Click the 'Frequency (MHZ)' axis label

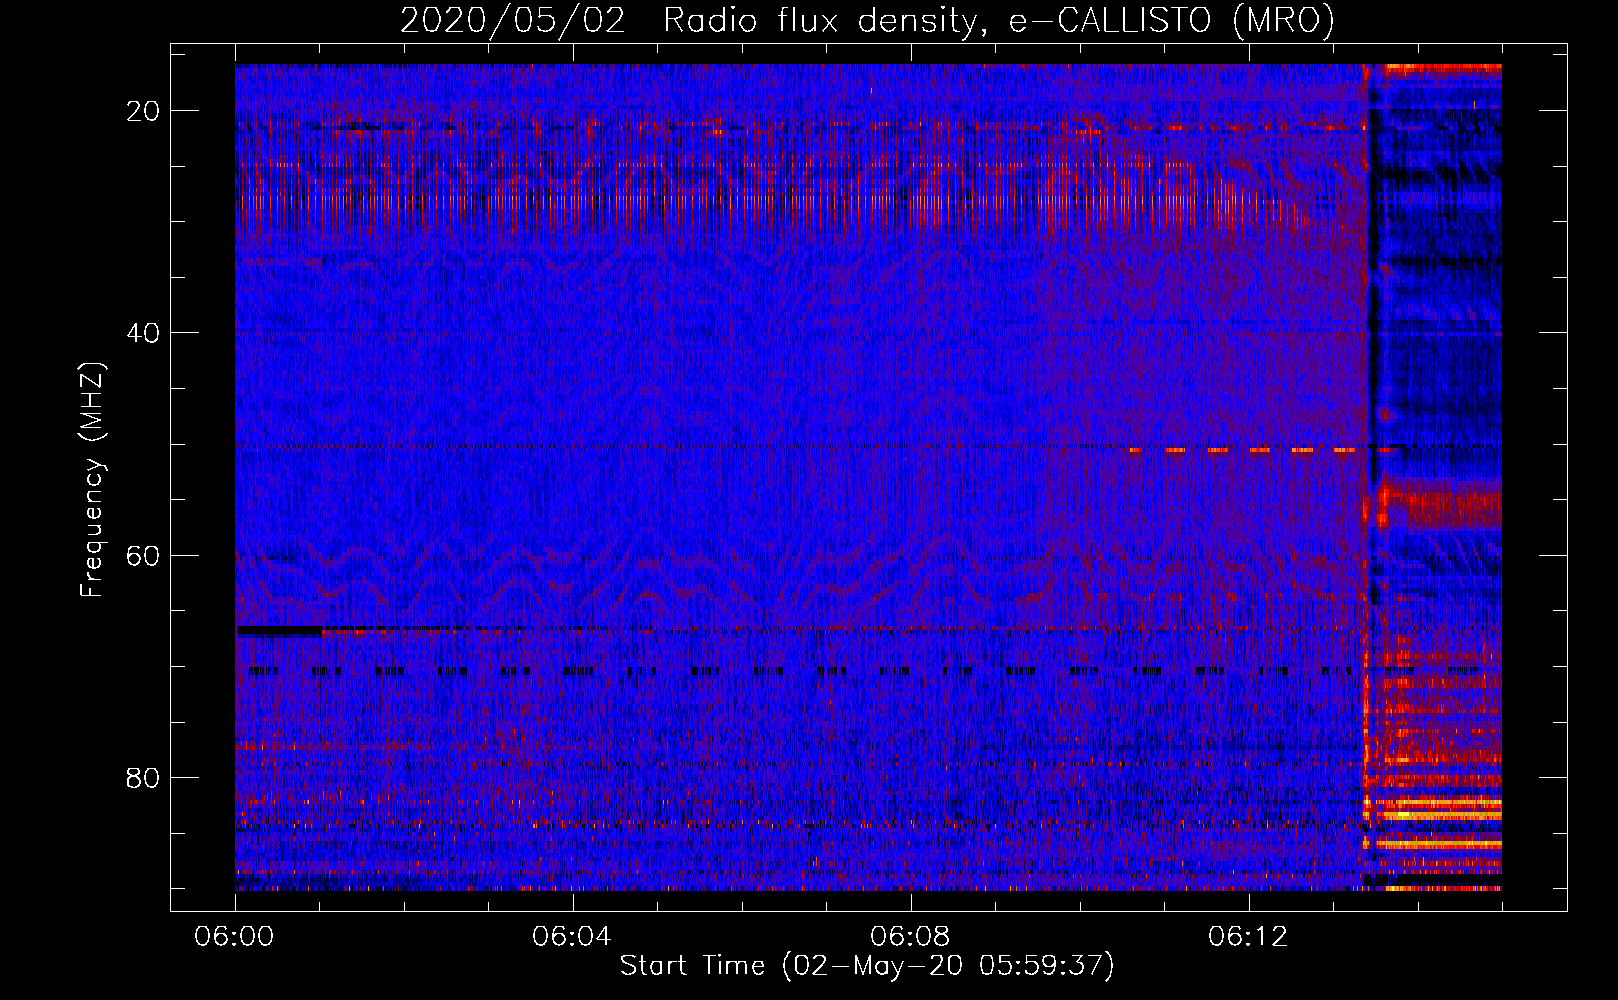point(92,480)
